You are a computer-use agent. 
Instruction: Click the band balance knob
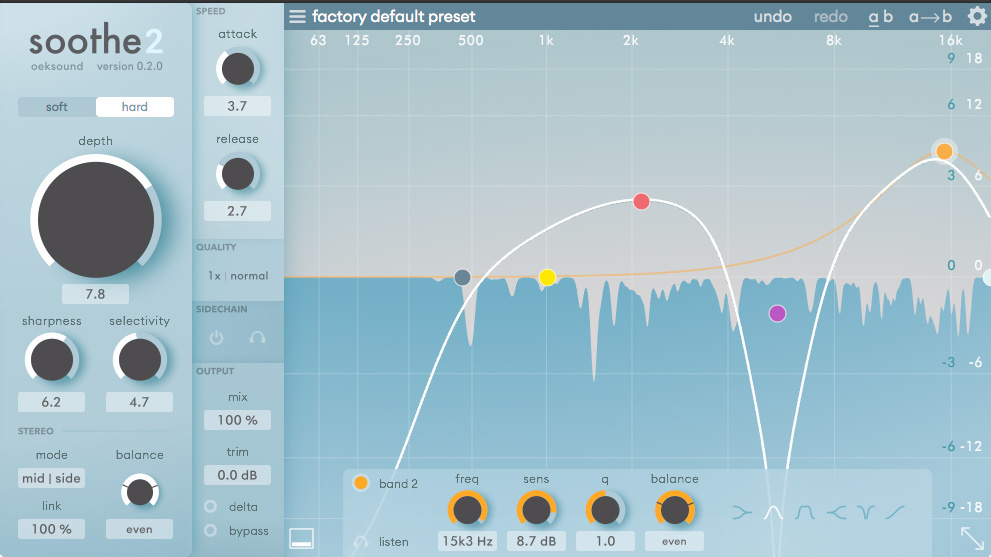click(x=674, y=510)
